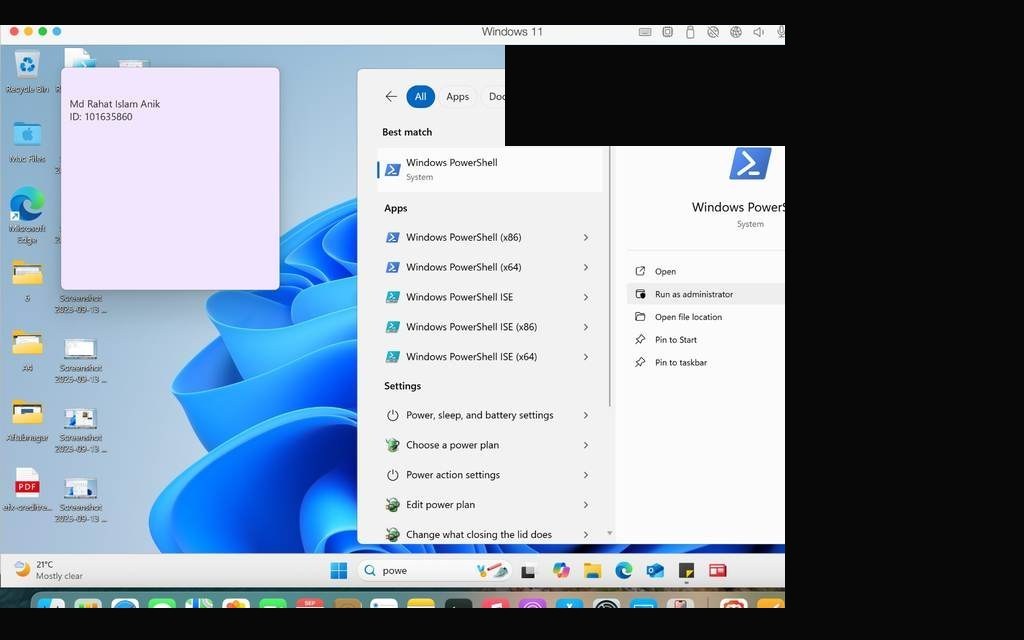Expand Power, sleep, and battery settings chevron
Viewport: 1024px width, 640px height.
[586, 415]
